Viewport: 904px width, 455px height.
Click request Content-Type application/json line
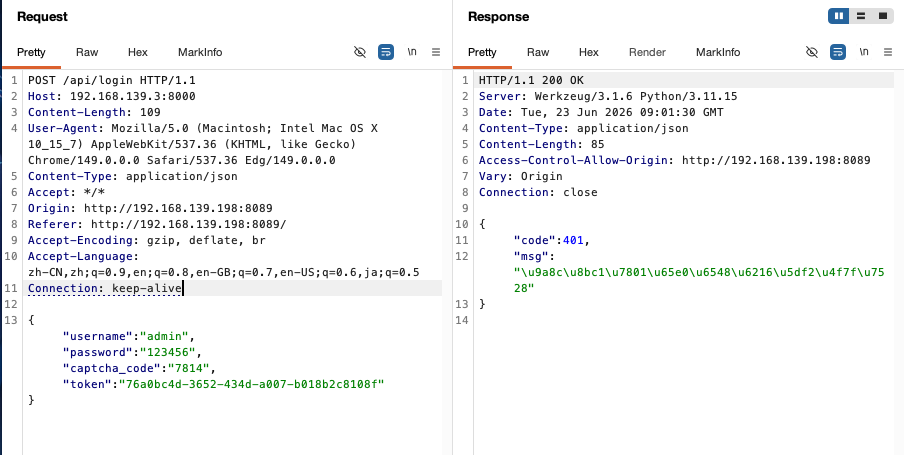coord(133,176)
